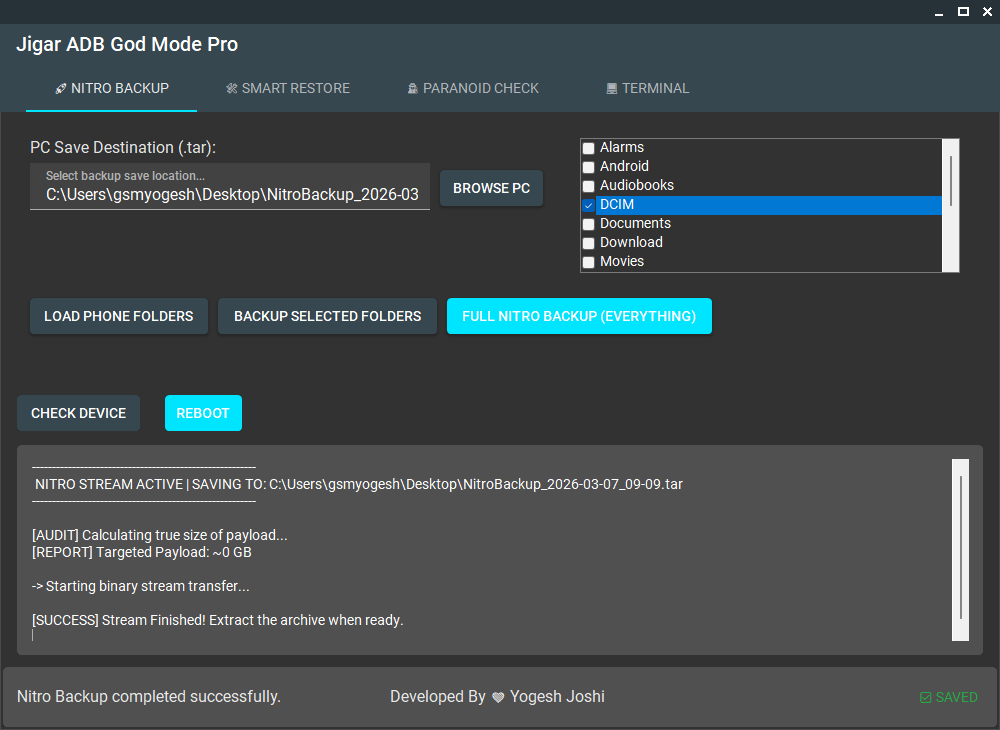Check the Alarms folder checkbox

[x=589, y=148]
